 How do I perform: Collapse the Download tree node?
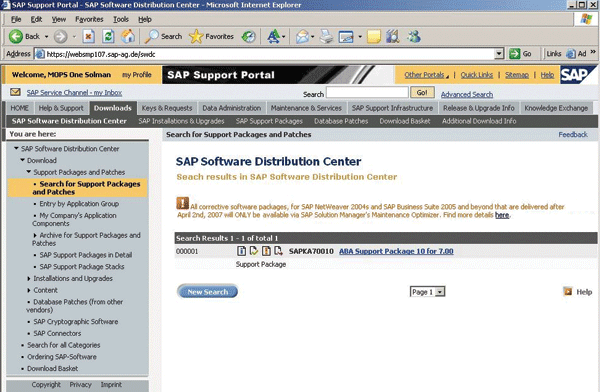[23, 160]
